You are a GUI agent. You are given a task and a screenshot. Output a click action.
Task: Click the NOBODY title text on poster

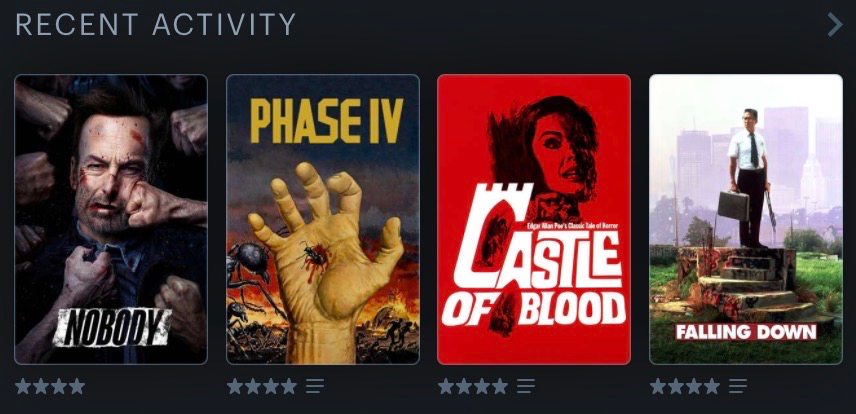[x=112, y=327]
